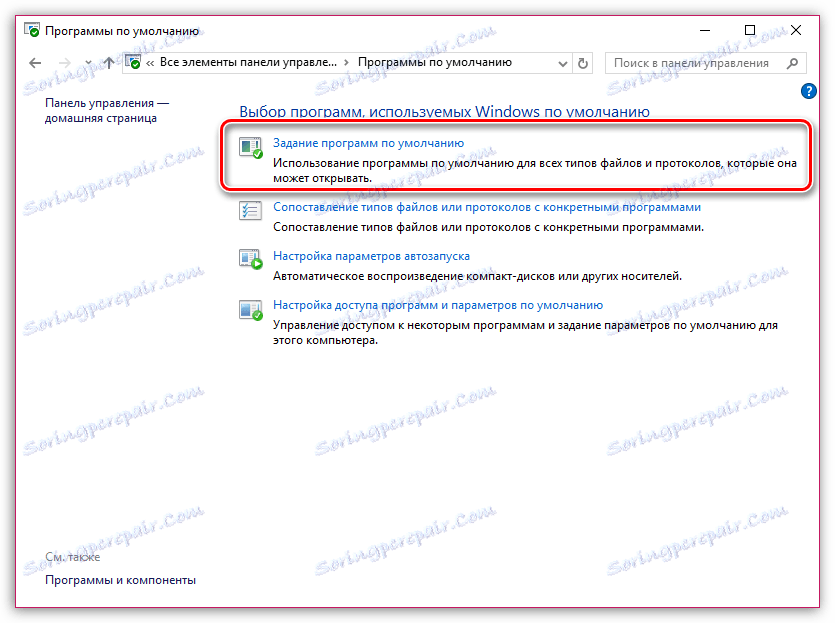Click the search magnifier icon

click(x=792, y=63)
